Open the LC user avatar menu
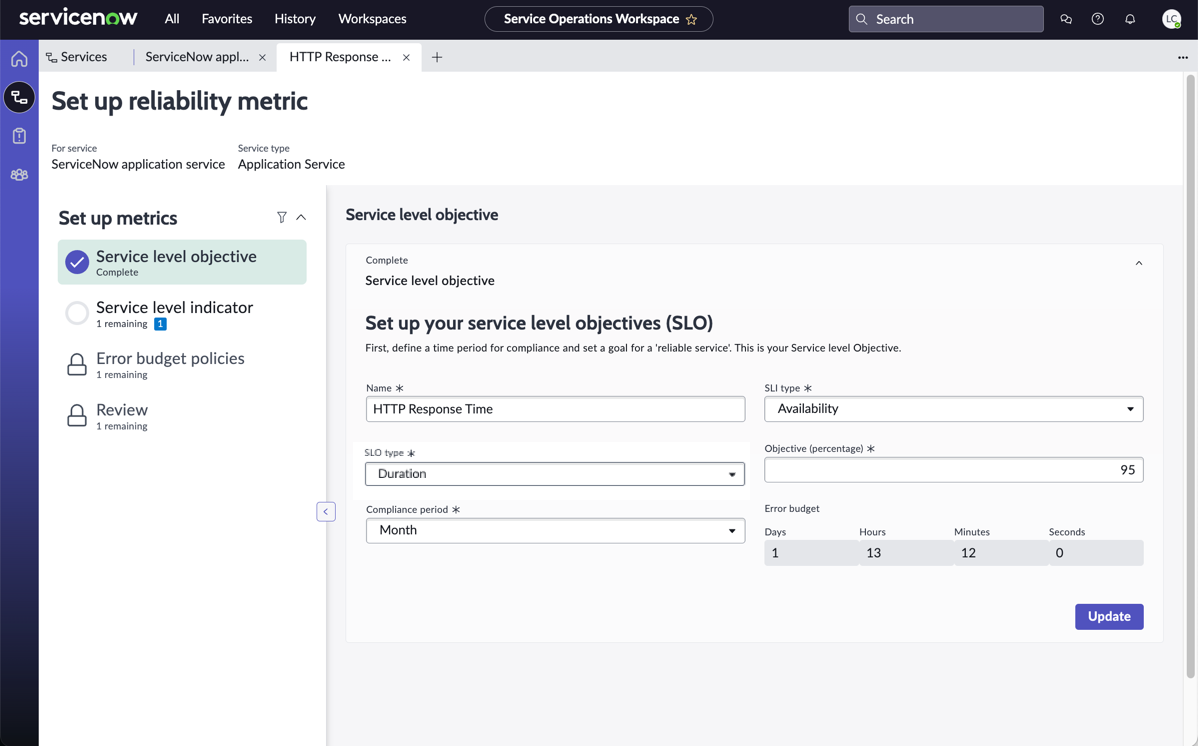Viewport: 1198px width, 746px height. [1171, 19]
